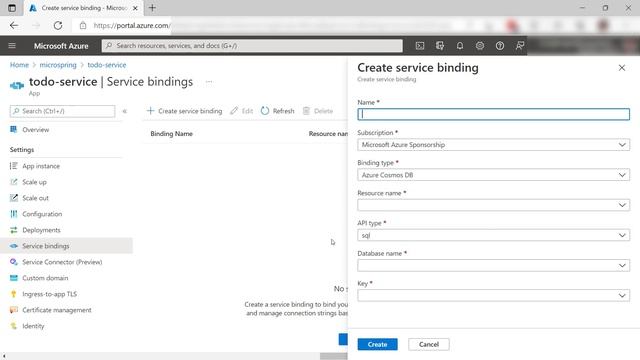Sort by Binding Name column header
This screenshot has height=360, width=640.
tap(171, 133)
